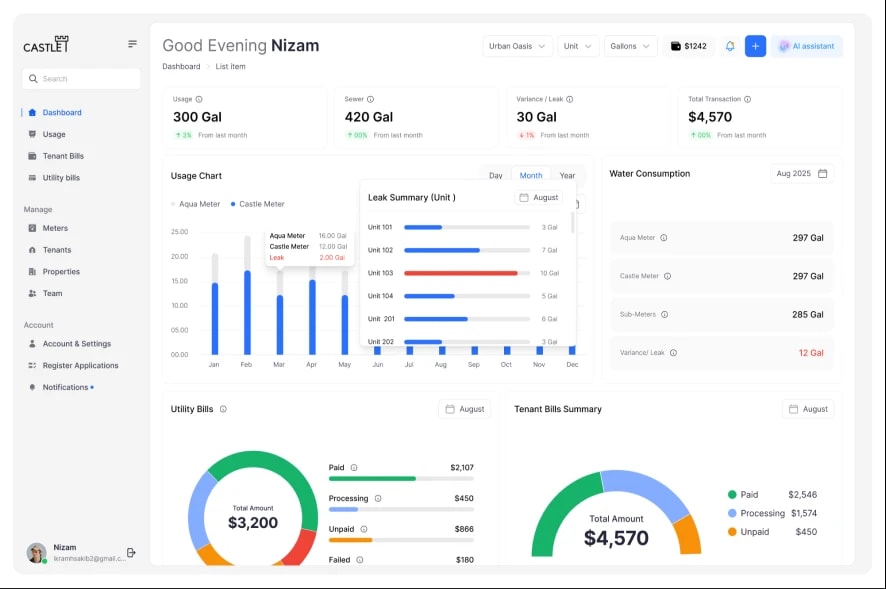Collapse sidebar with the menu icon

tap(132, 44)
